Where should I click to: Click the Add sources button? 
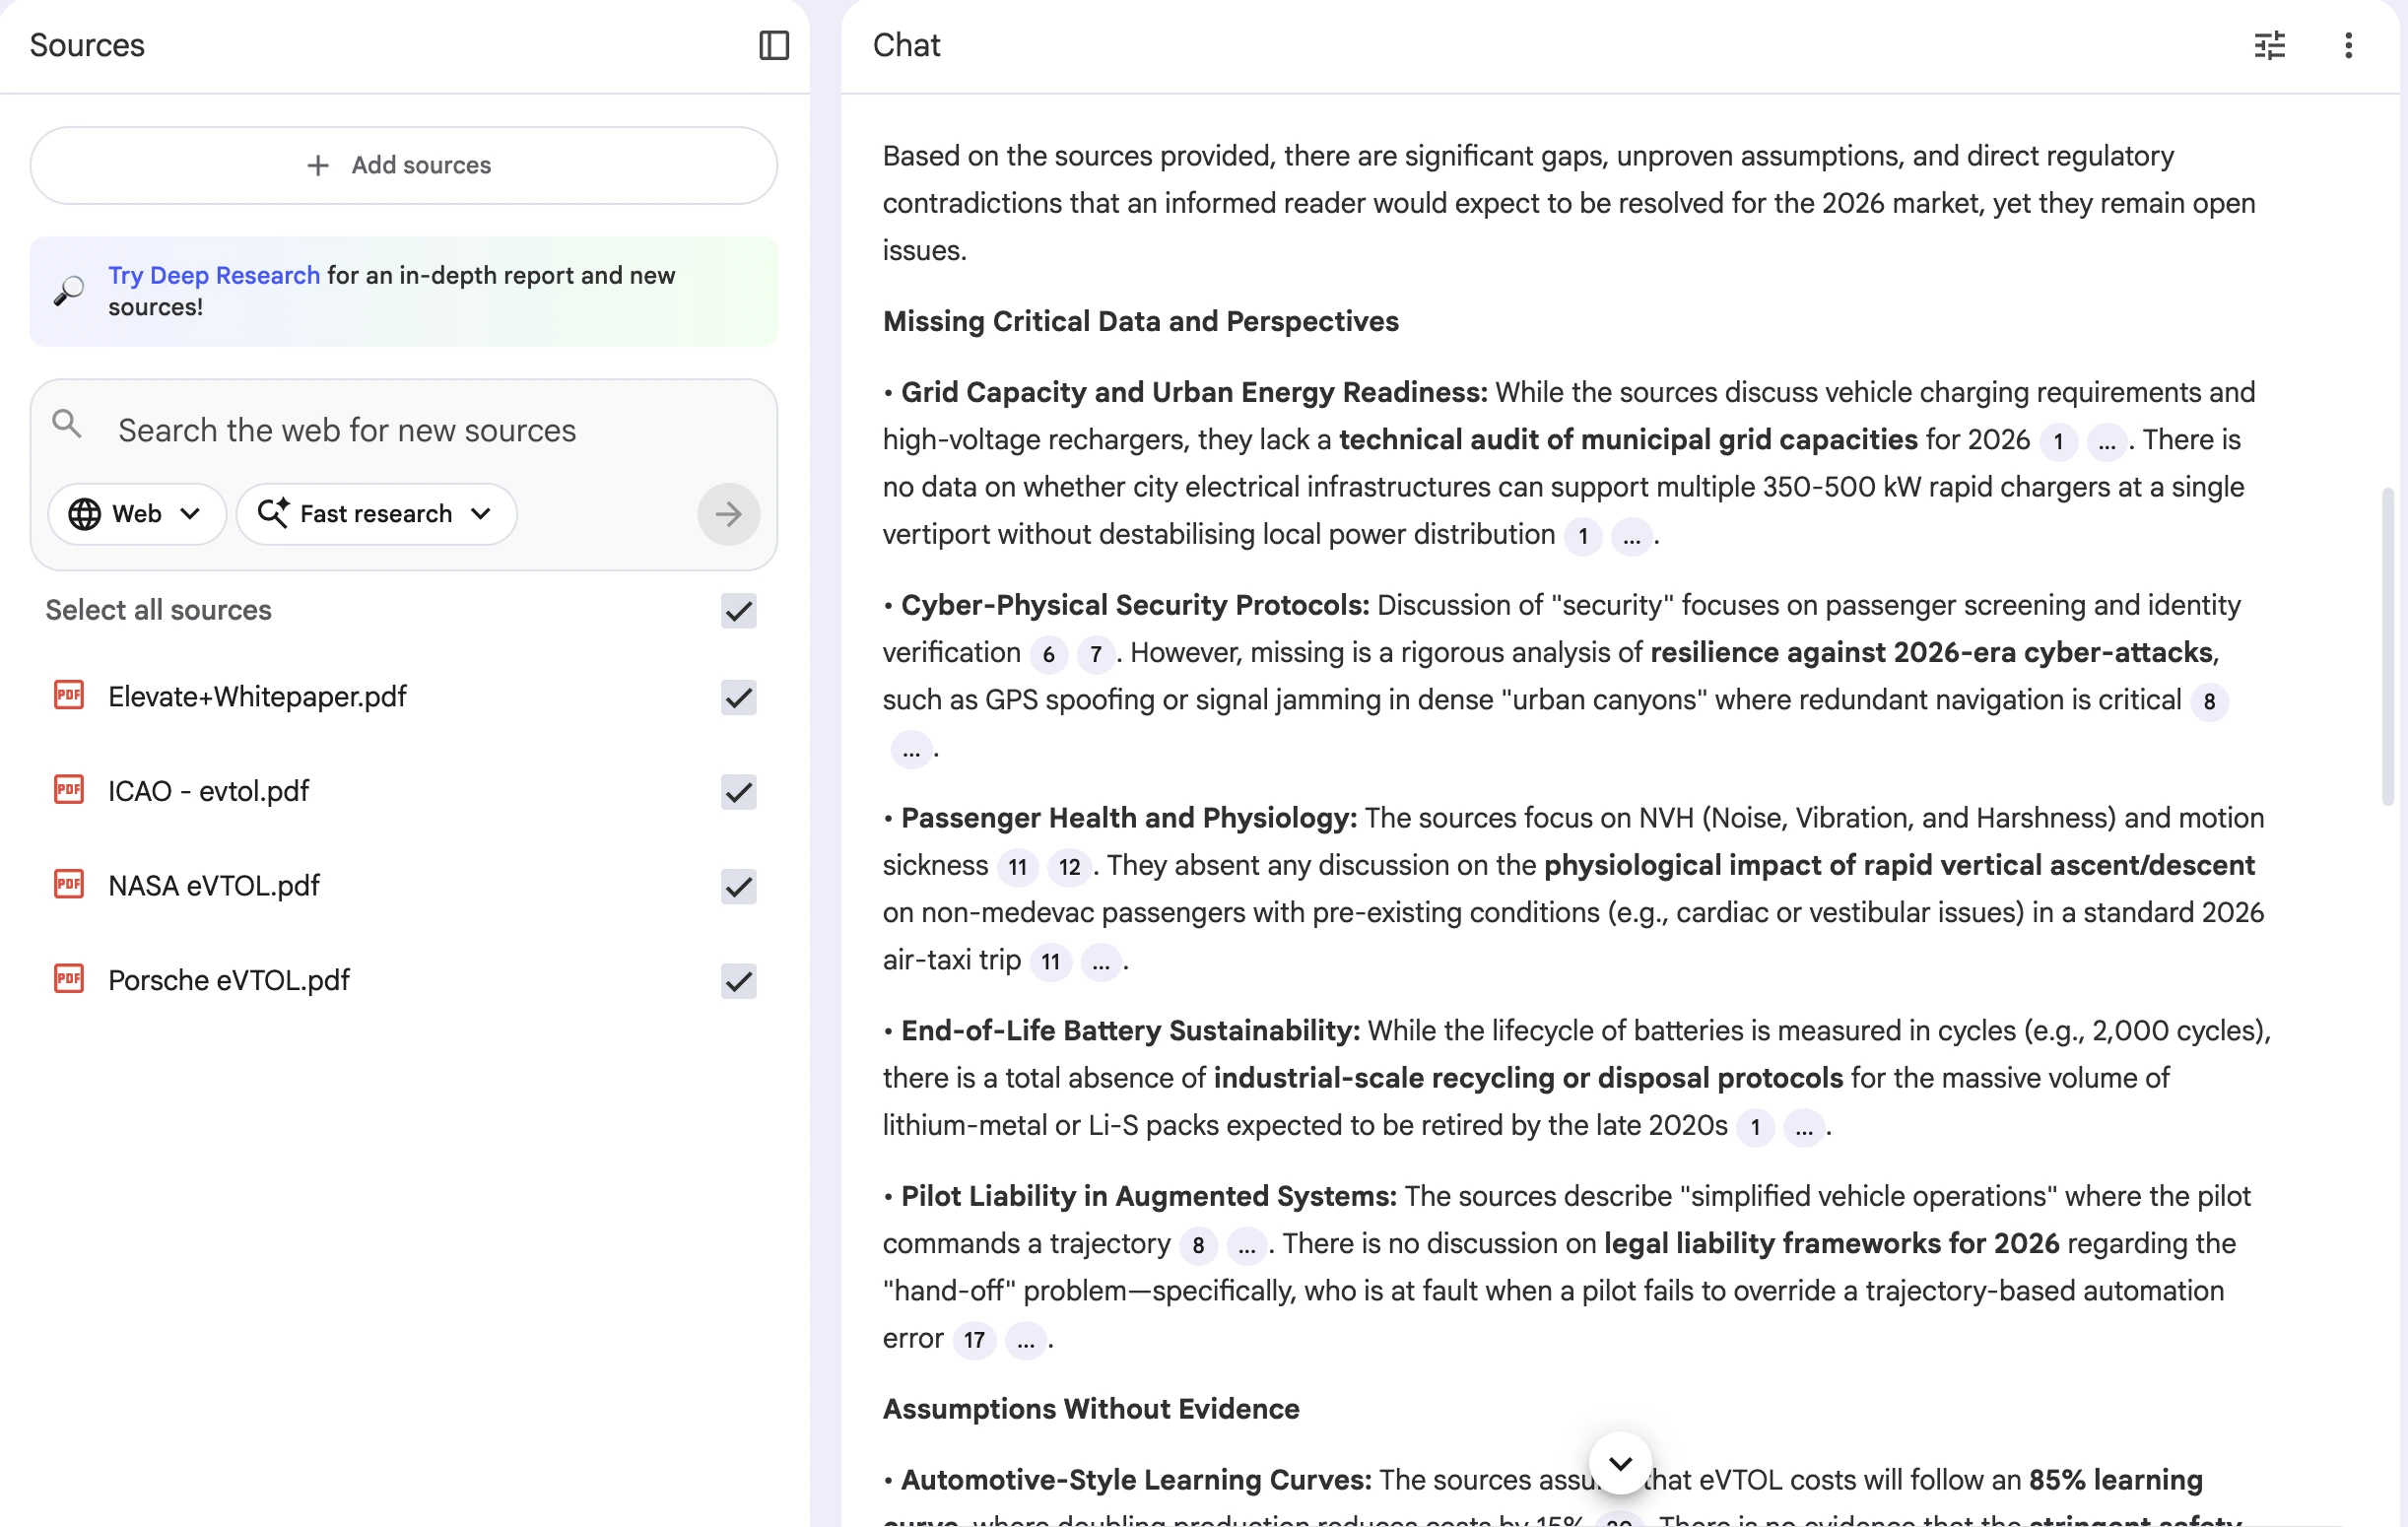coord(403,165)
